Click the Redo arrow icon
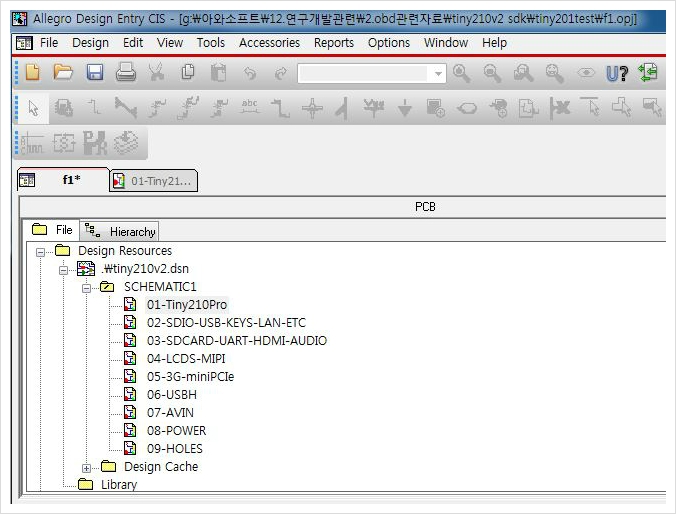The height and width of the screenshot is (514, 676). pyautogui.click(x=281, y=73)
